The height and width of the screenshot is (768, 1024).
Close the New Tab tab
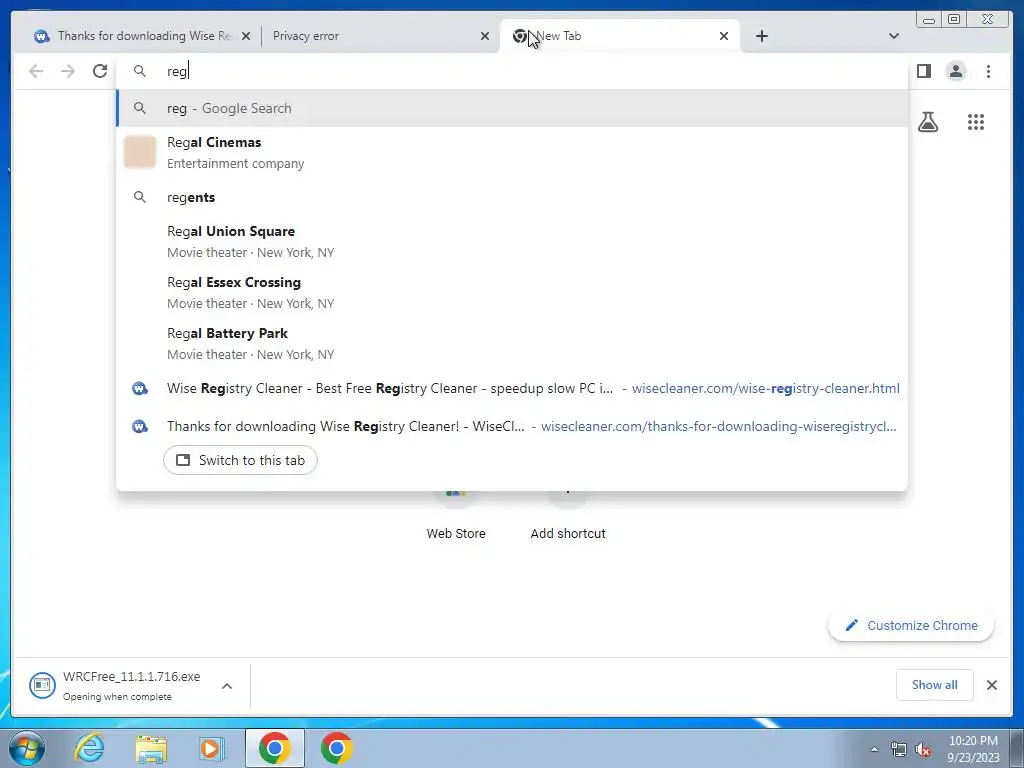pos(724,36)
